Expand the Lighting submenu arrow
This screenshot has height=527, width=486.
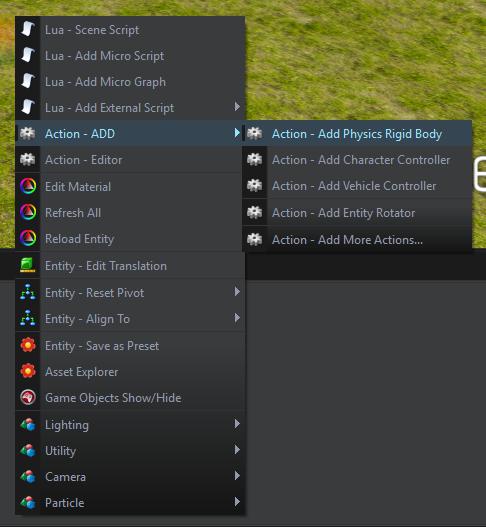point(237,424)
